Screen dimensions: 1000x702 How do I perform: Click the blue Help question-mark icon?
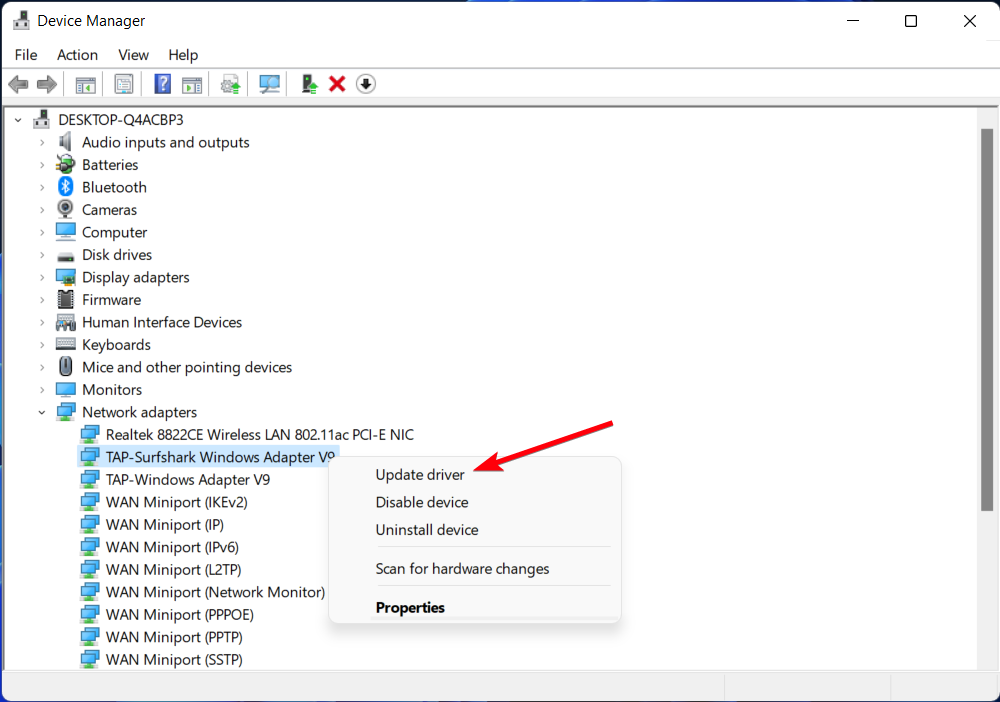click(x=163, y=84)
